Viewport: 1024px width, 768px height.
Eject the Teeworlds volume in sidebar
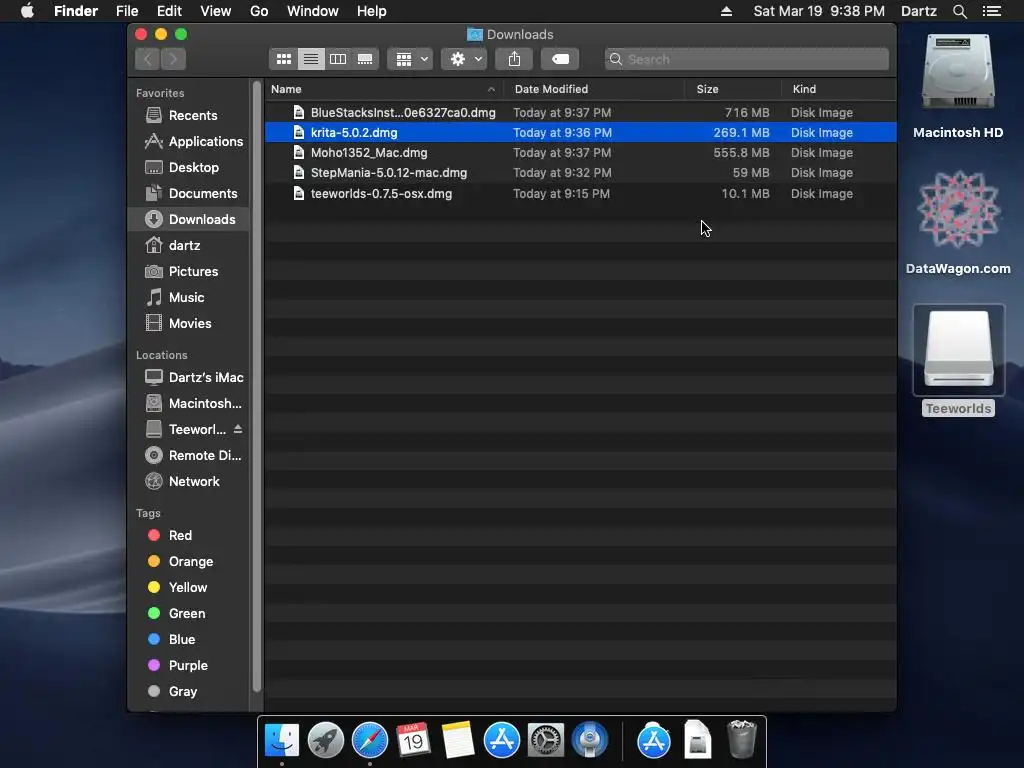point(238,429)
